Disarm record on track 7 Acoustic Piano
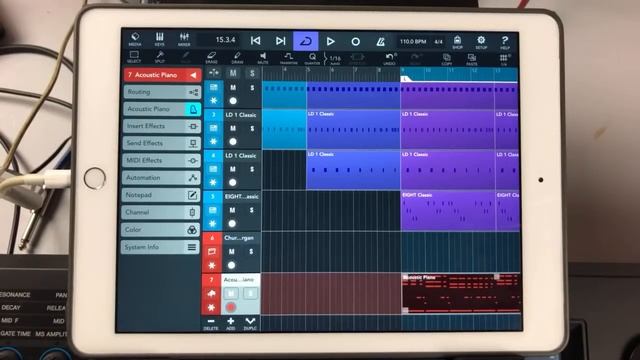Viewport: 640px width, 360px height. coord(231,307)
